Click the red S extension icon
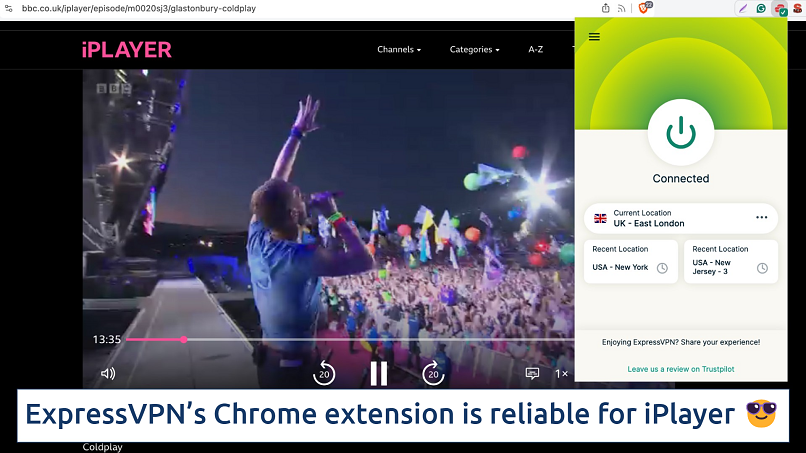Viewport: 806px width, 453px height. click(798, 8)
